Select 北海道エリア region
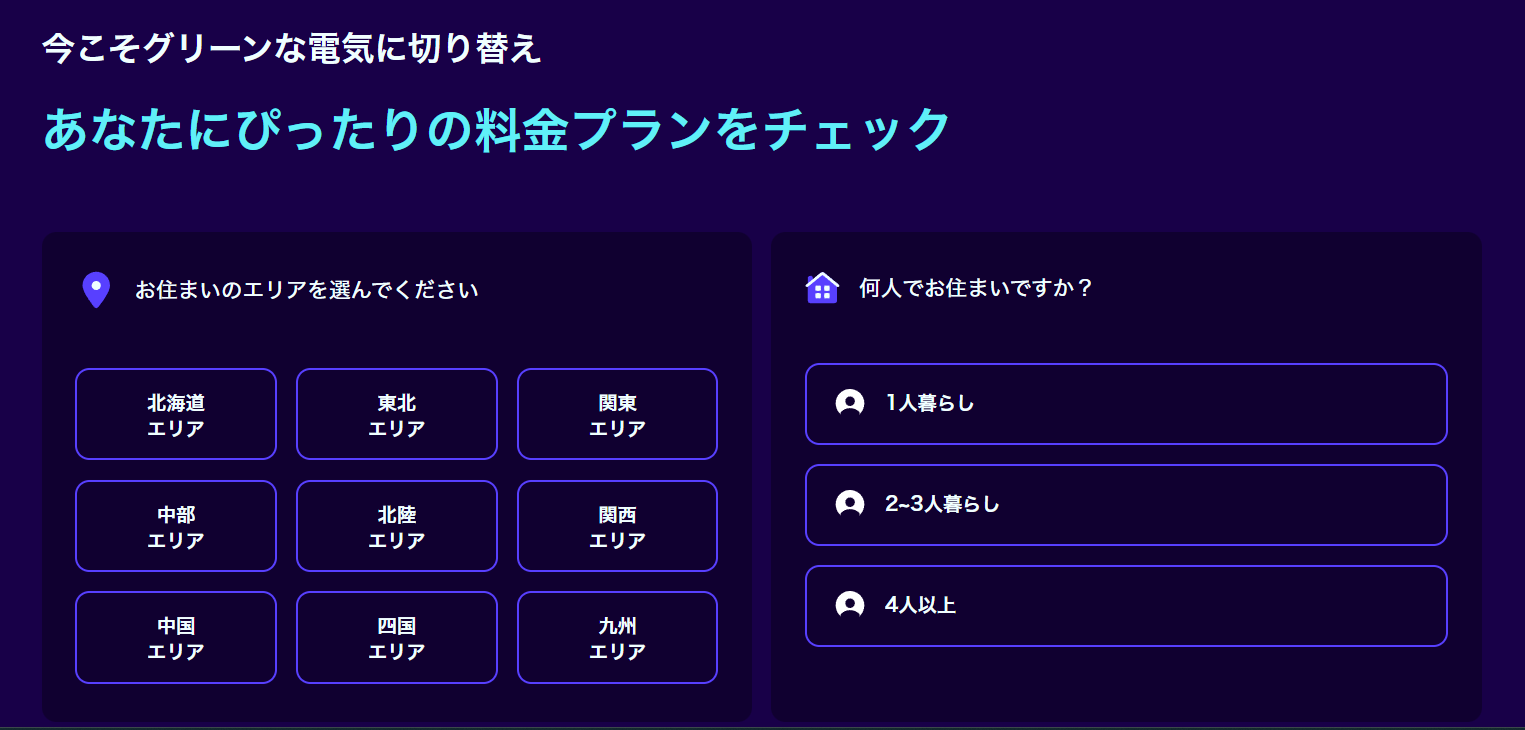The image size is (1525, 730). pos(176,414)
